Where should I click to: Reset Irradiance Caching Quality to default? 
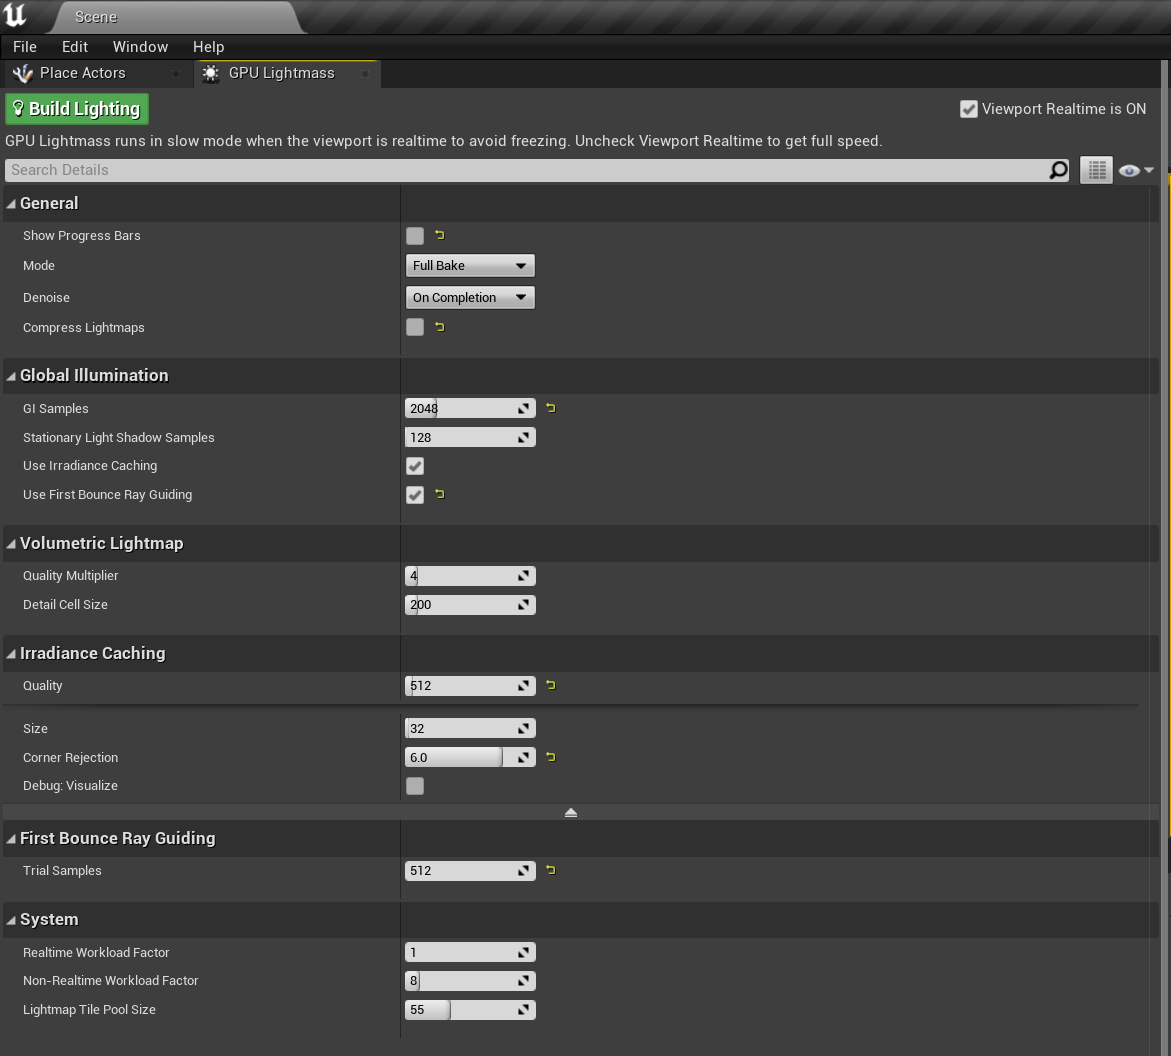pos(551,685)
